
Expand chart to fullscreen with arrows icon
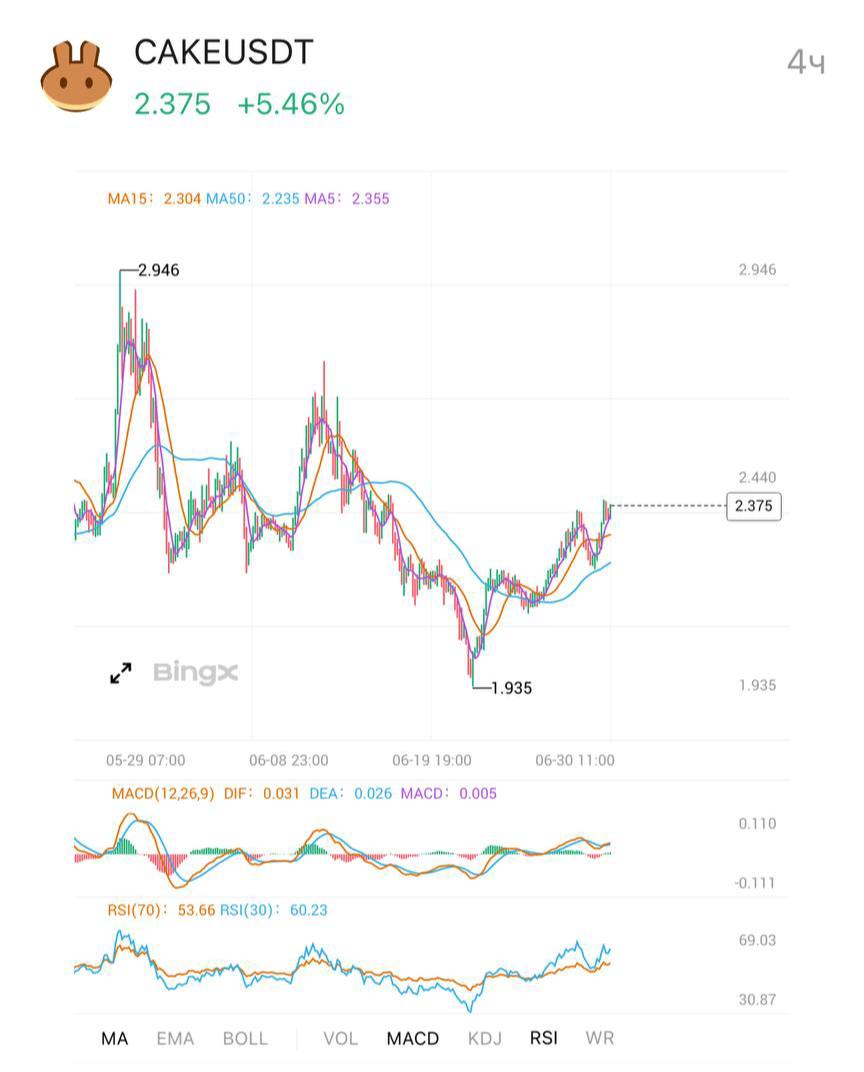point(121,673)
